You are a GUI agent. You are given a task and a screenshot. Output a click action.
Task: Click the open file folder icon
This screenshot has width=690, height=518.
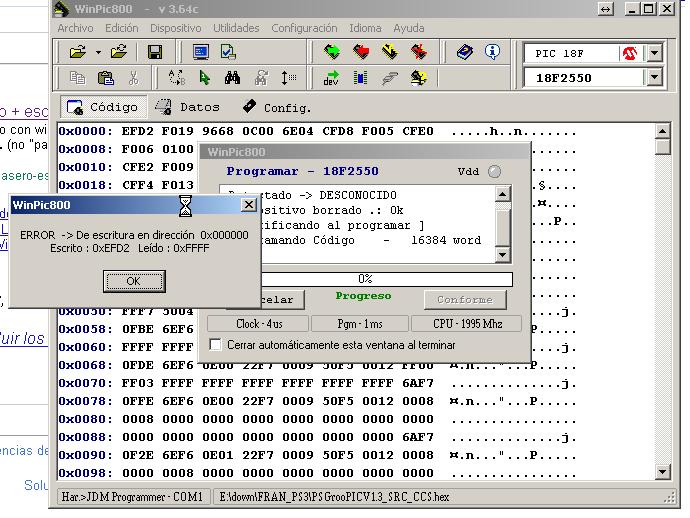click(77, 52)
